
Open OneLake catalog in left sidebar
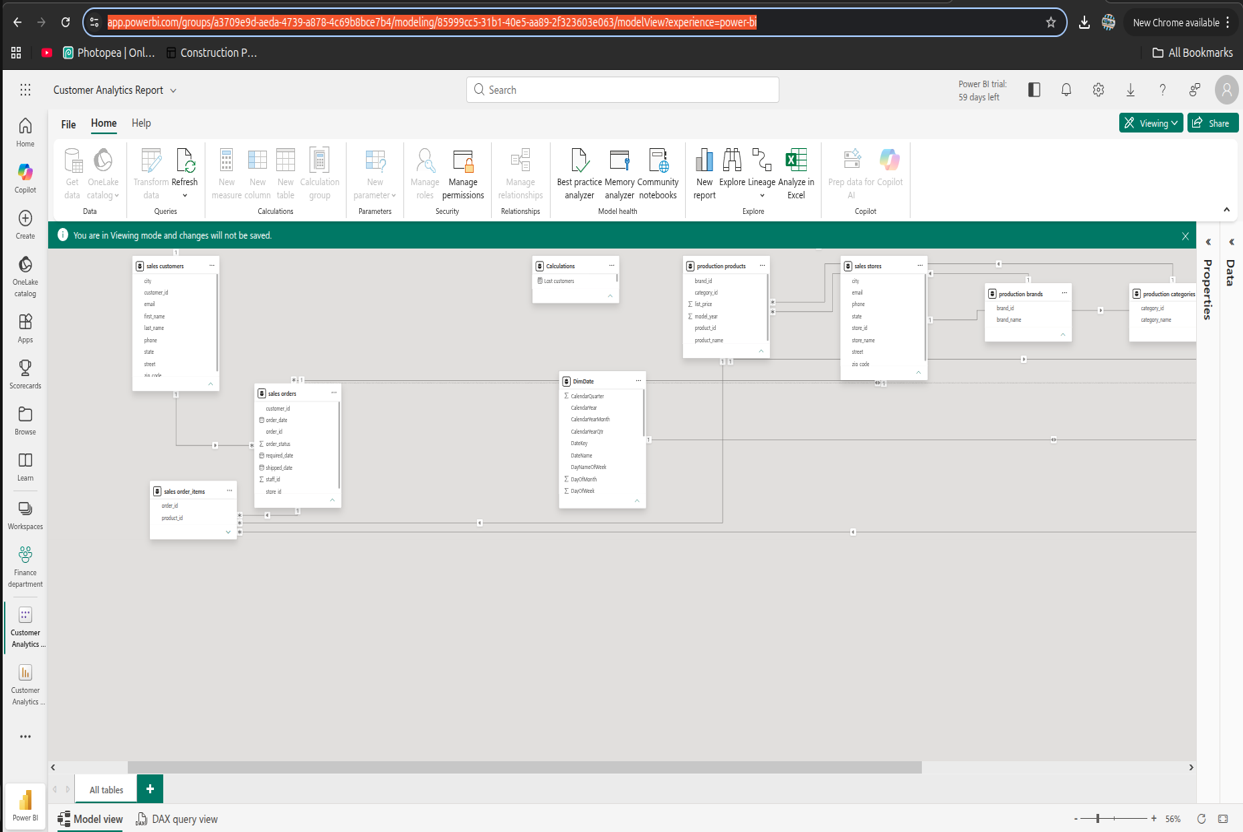(25, 276)
